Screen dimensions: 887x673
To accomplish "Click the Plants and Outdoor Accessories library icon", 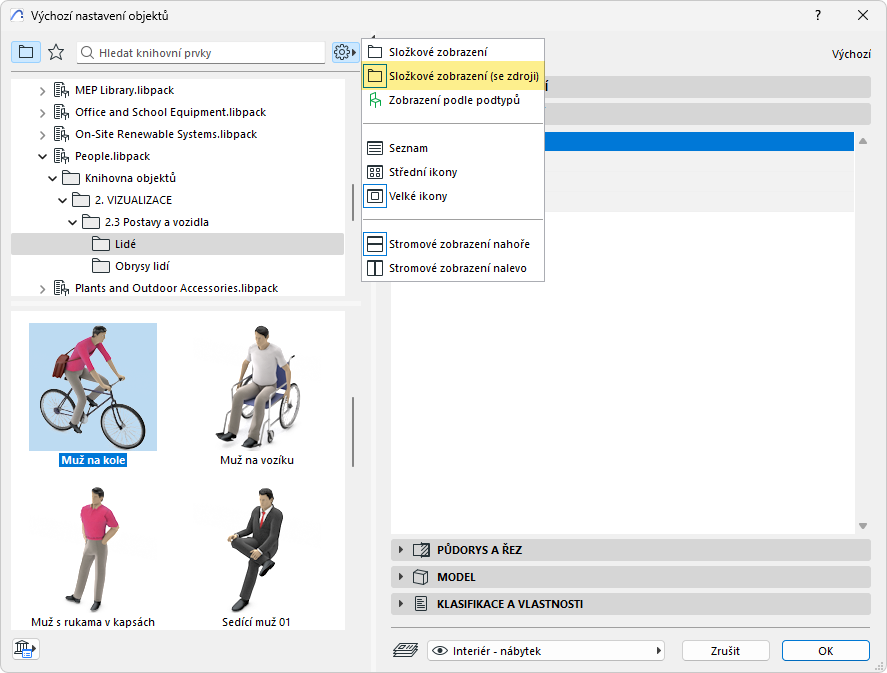I will coord(61,288).
